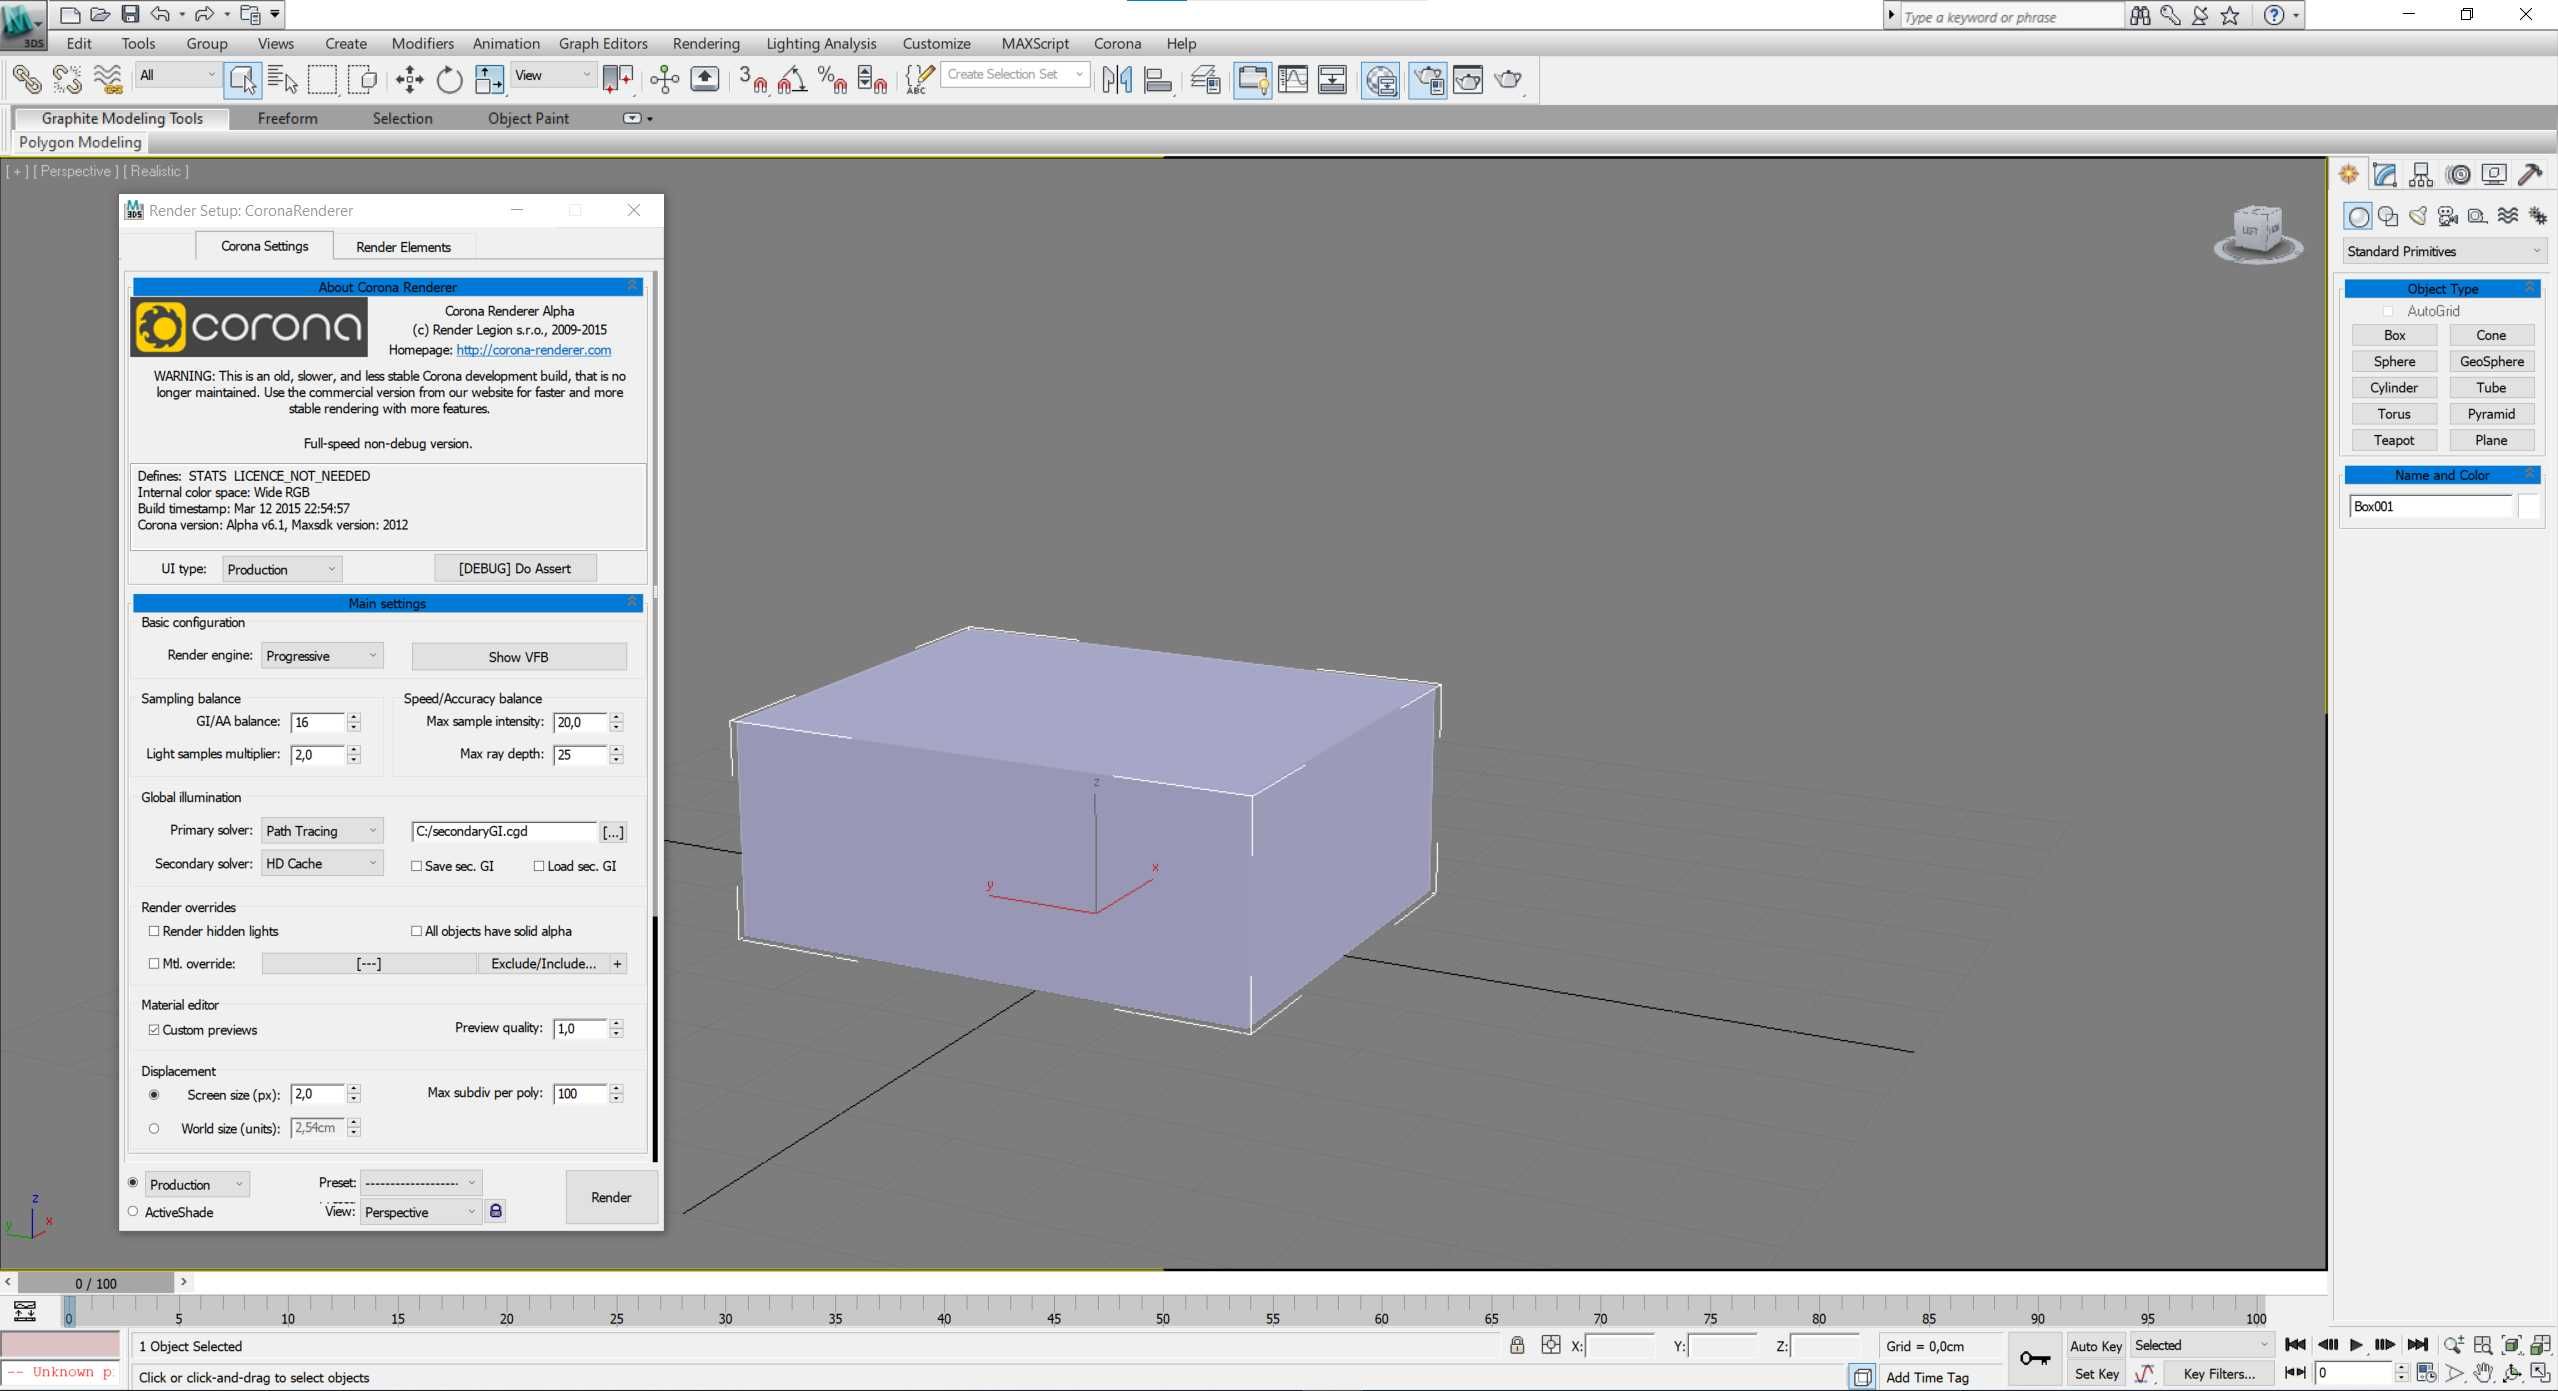This screenshot has width=2558, height=1391.
Task: Activate the Select Object tool
Action: [x=243, y=79]
